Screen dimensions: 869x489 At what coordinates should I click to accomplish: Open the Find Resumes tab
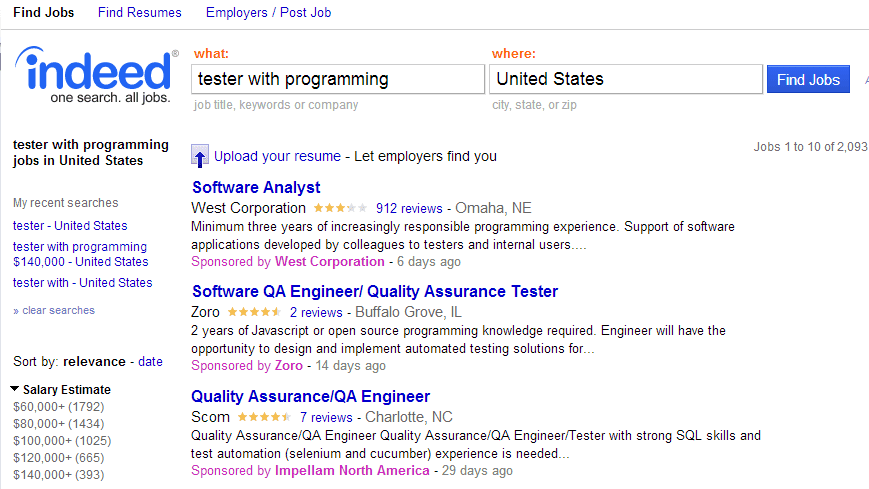coord(140,13)
